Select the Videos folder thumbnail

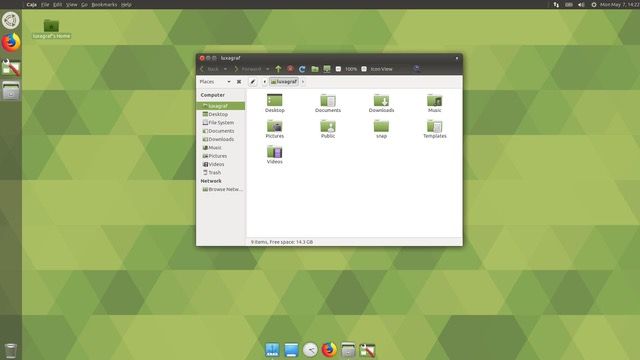[275, 155]
